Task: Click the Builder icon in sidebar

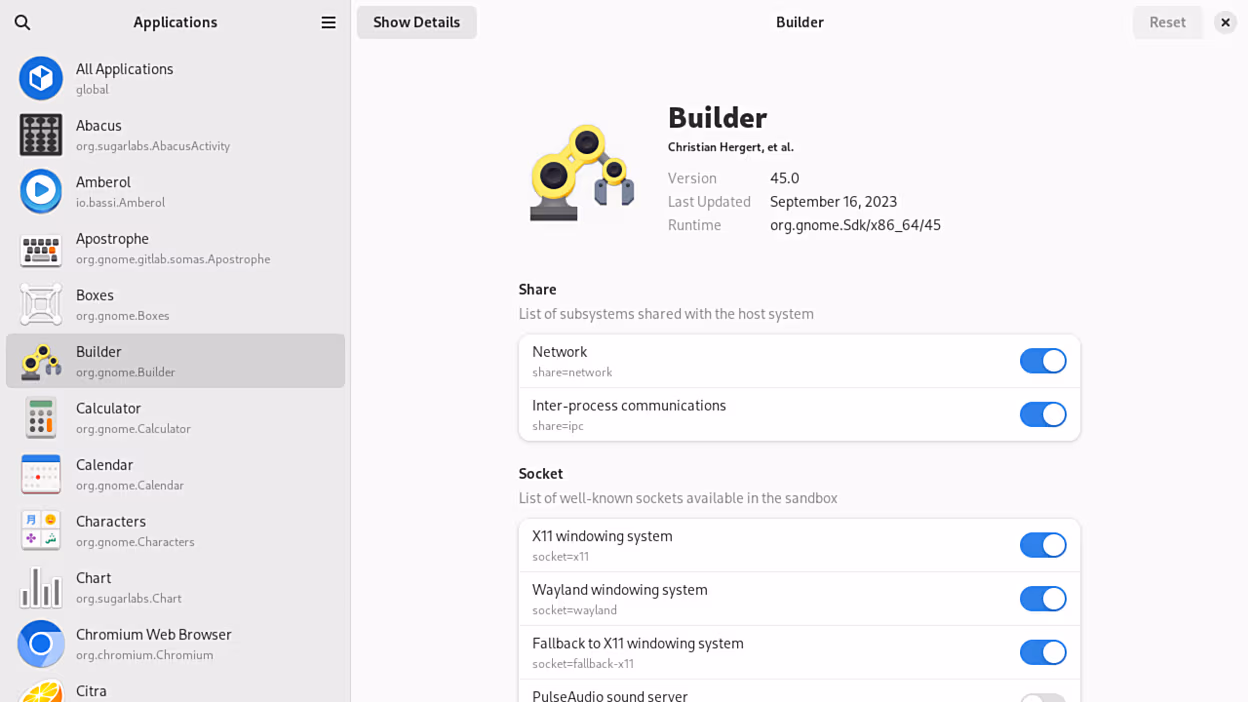Action: 41,361
